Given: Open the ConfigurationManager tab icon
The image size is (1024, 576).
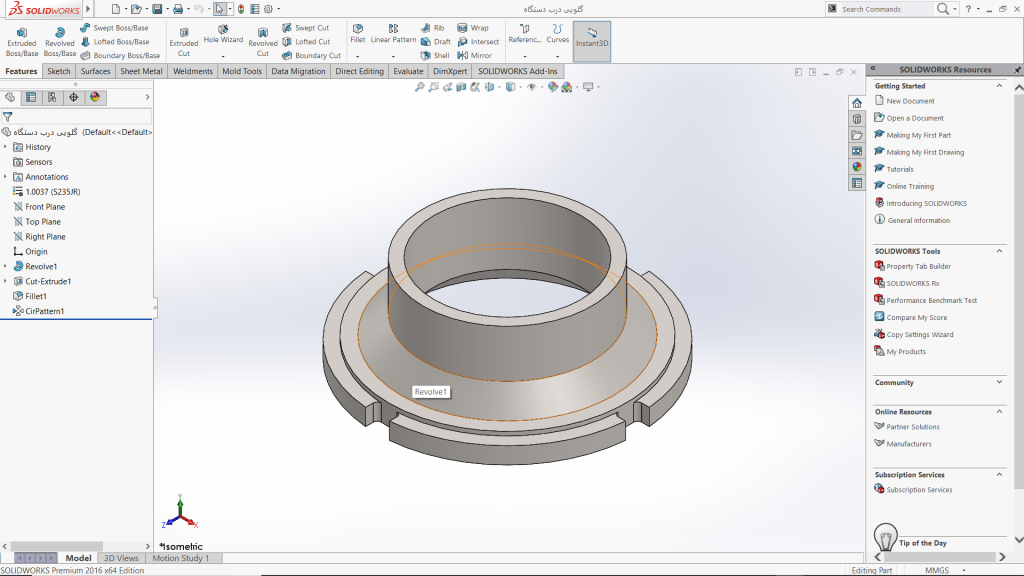Looking at the screenshot, I should tap(52, 97).
